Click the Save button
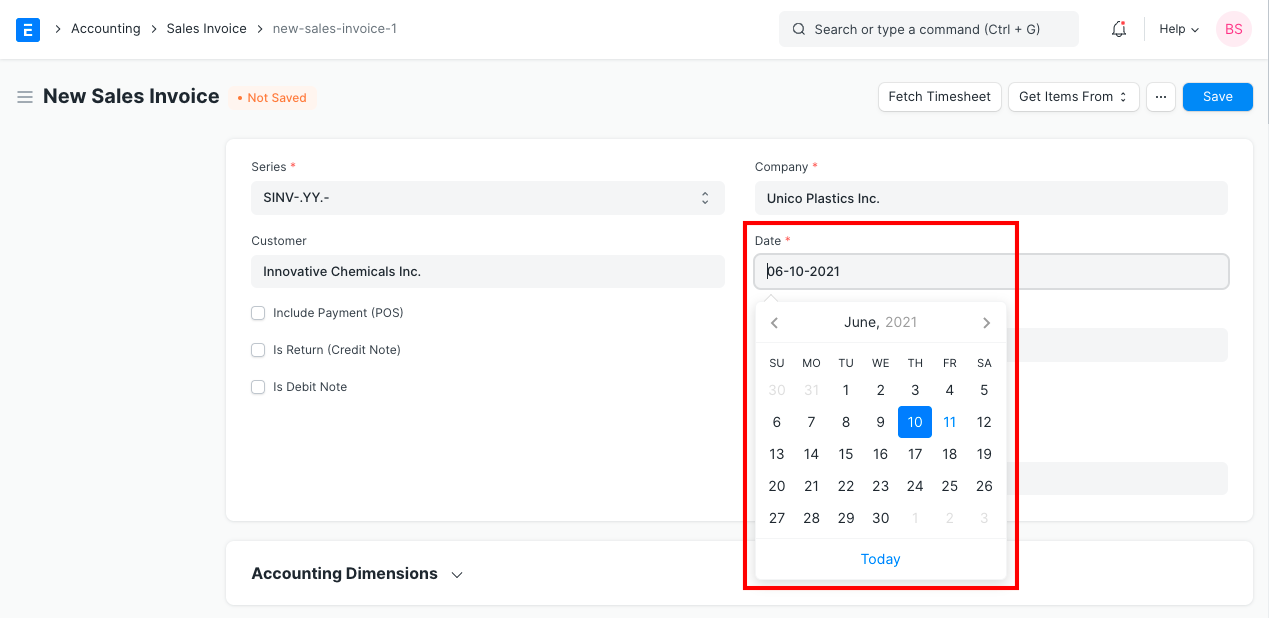The image size is (1269, 618). 1217,96
